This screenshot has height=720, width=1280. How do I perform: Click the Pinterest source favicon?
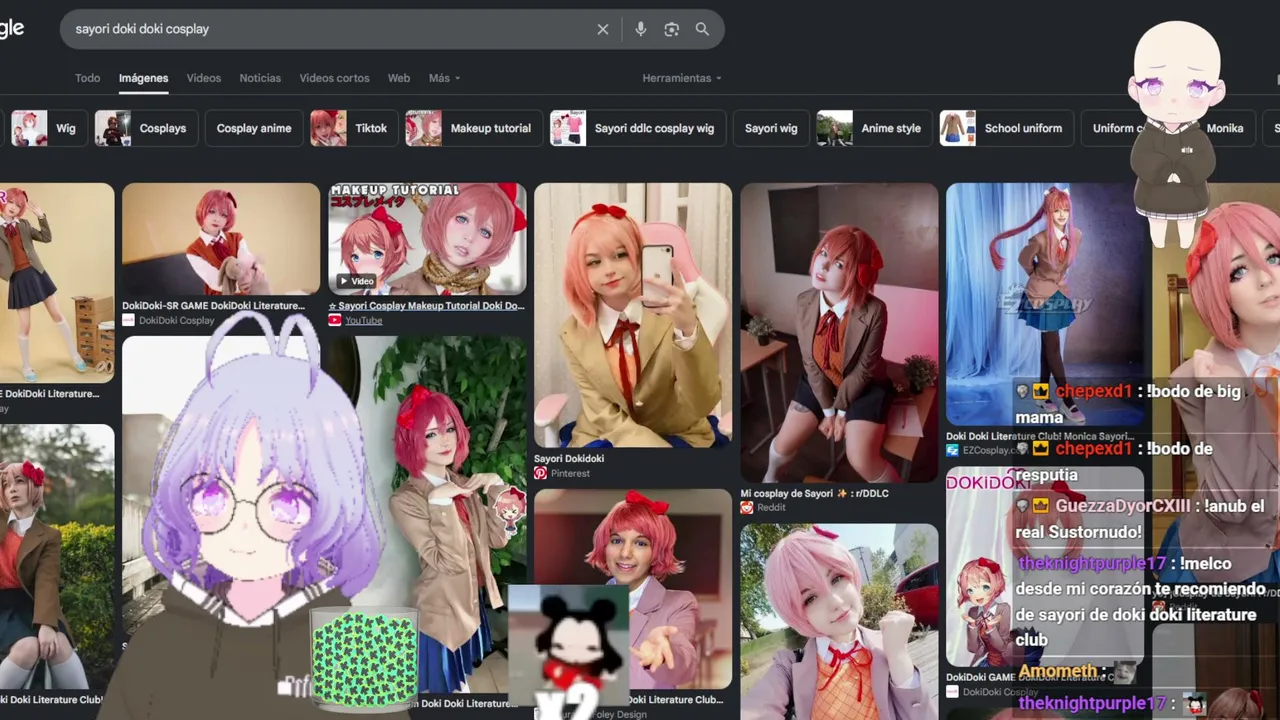pos(540,473)
